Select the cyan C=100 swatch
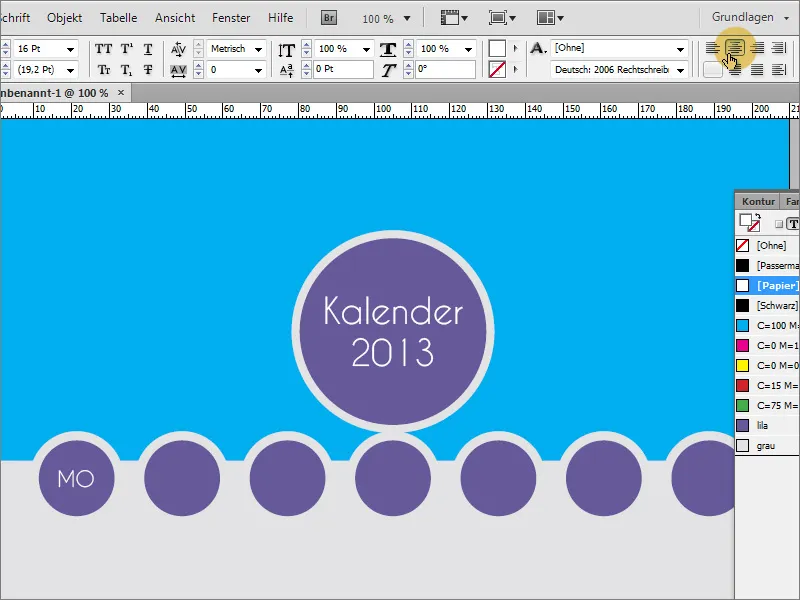Image resolution: width=800 pixels, height=600 pixels. pos(767,326)
